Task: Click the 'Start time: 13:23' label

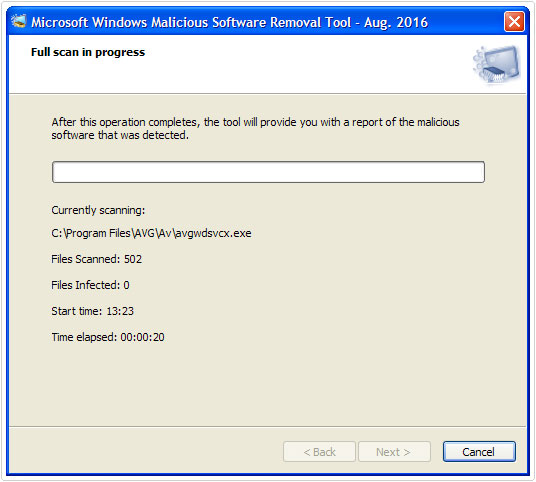Action: coord(93,311)
